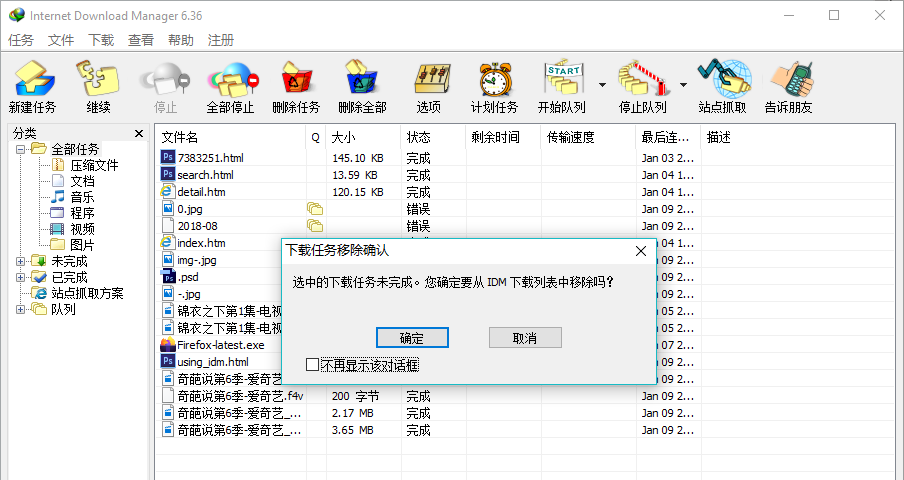This screenshot has width=904, height=480.
Task: Close the 下载任务移除确认 dialog
Action: pos(641,251)
